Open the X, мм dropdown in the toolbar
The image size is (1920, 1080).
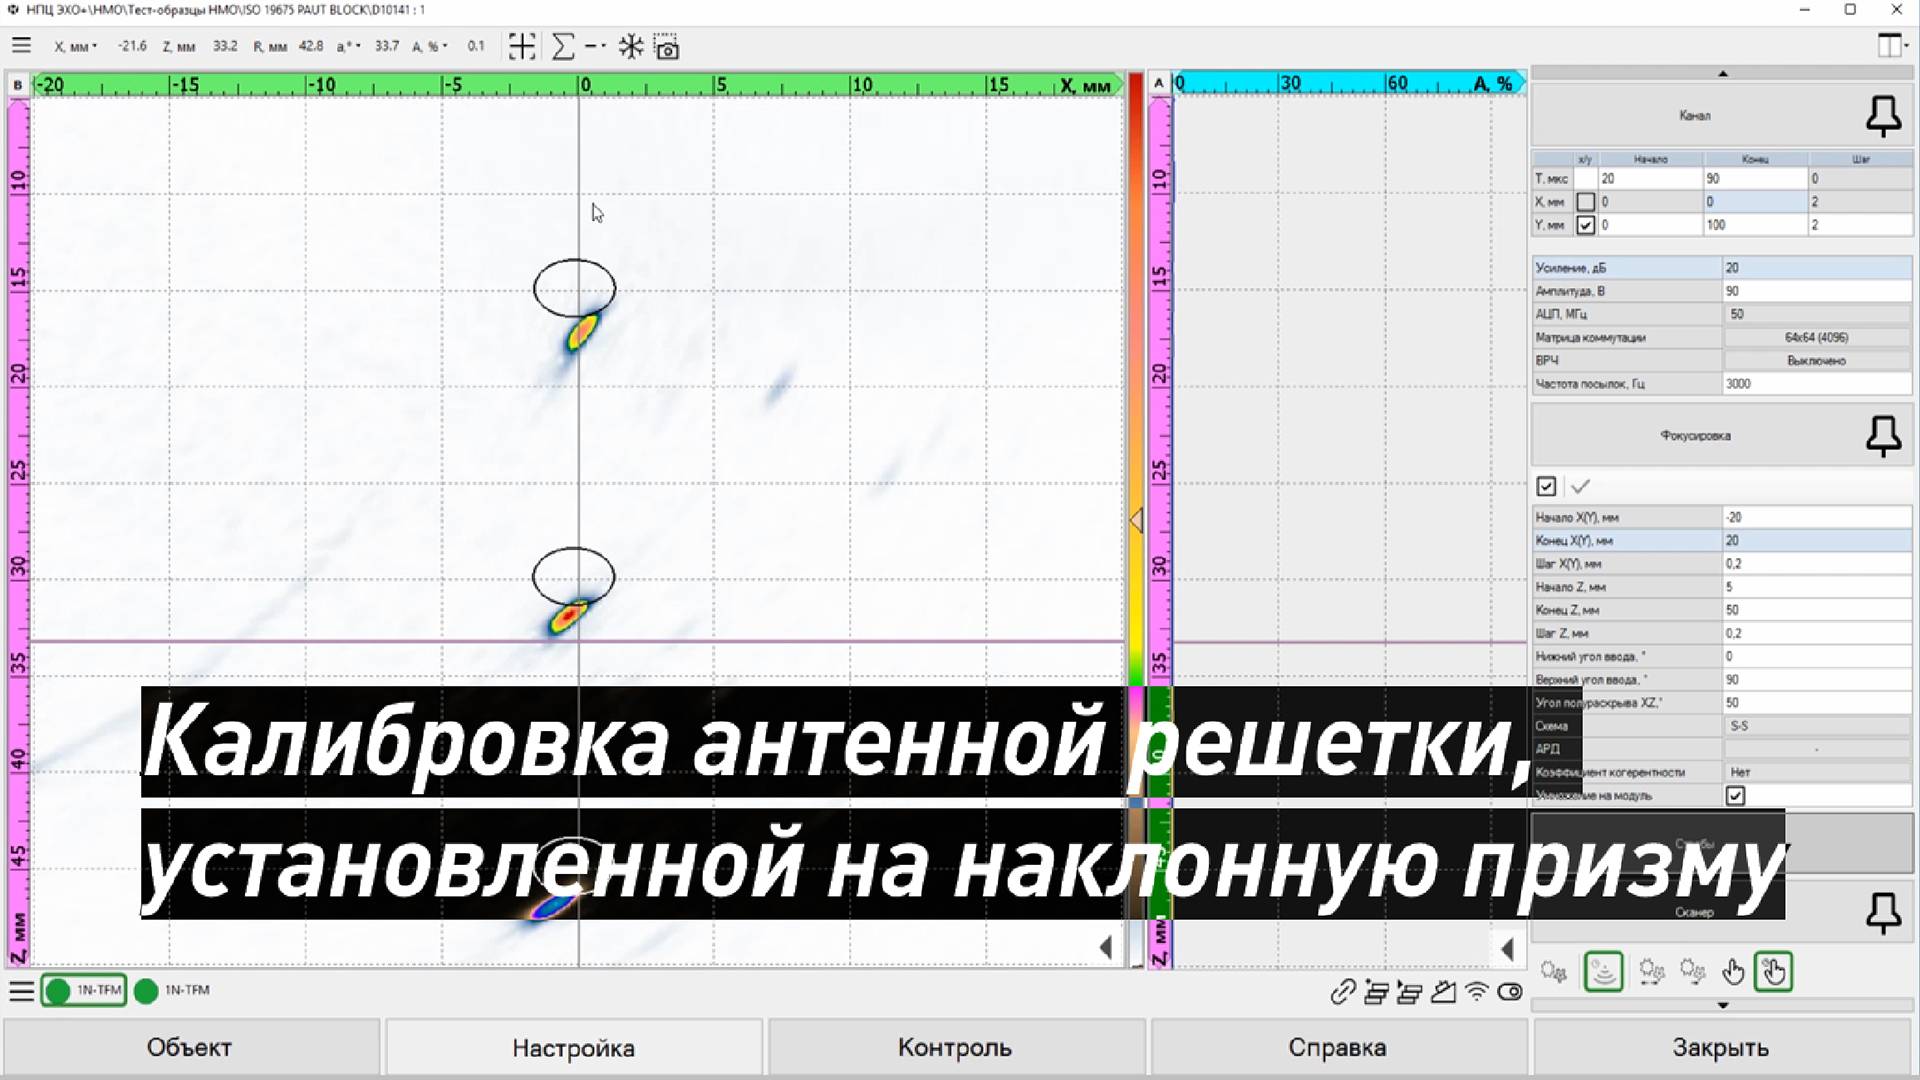[x=94, y=46]
